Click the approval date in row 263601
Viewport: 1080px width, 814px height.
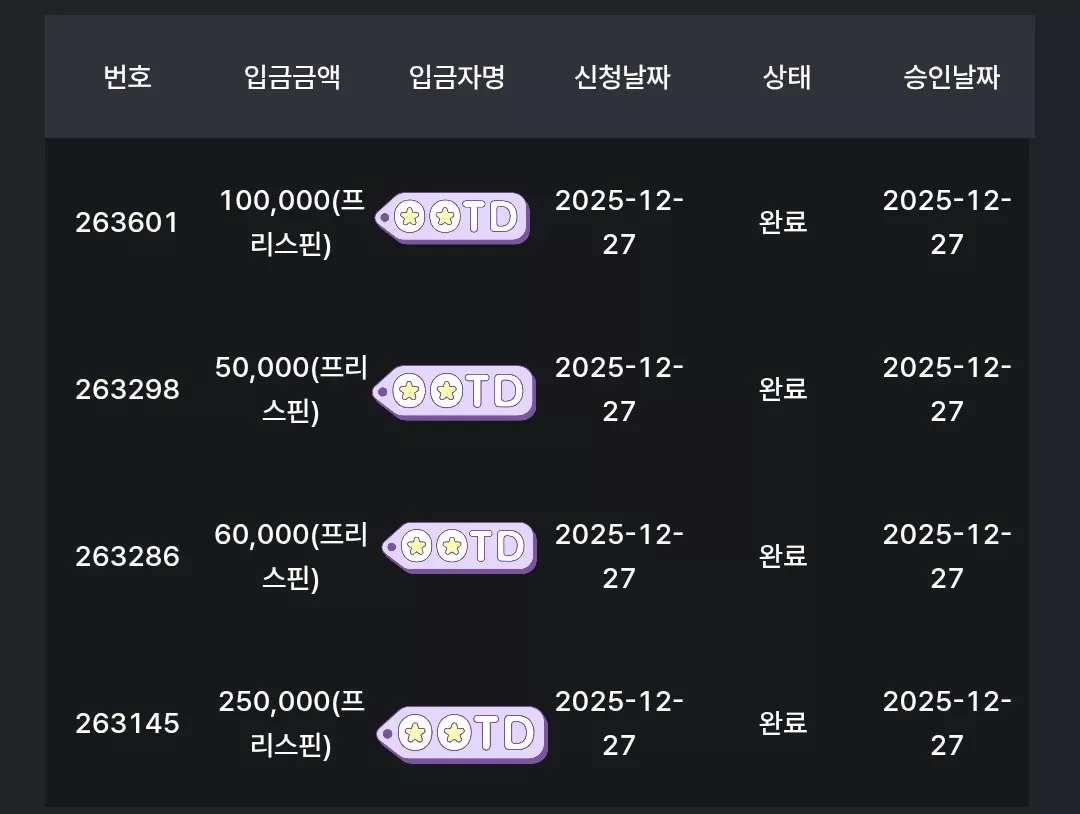(947, 222)
